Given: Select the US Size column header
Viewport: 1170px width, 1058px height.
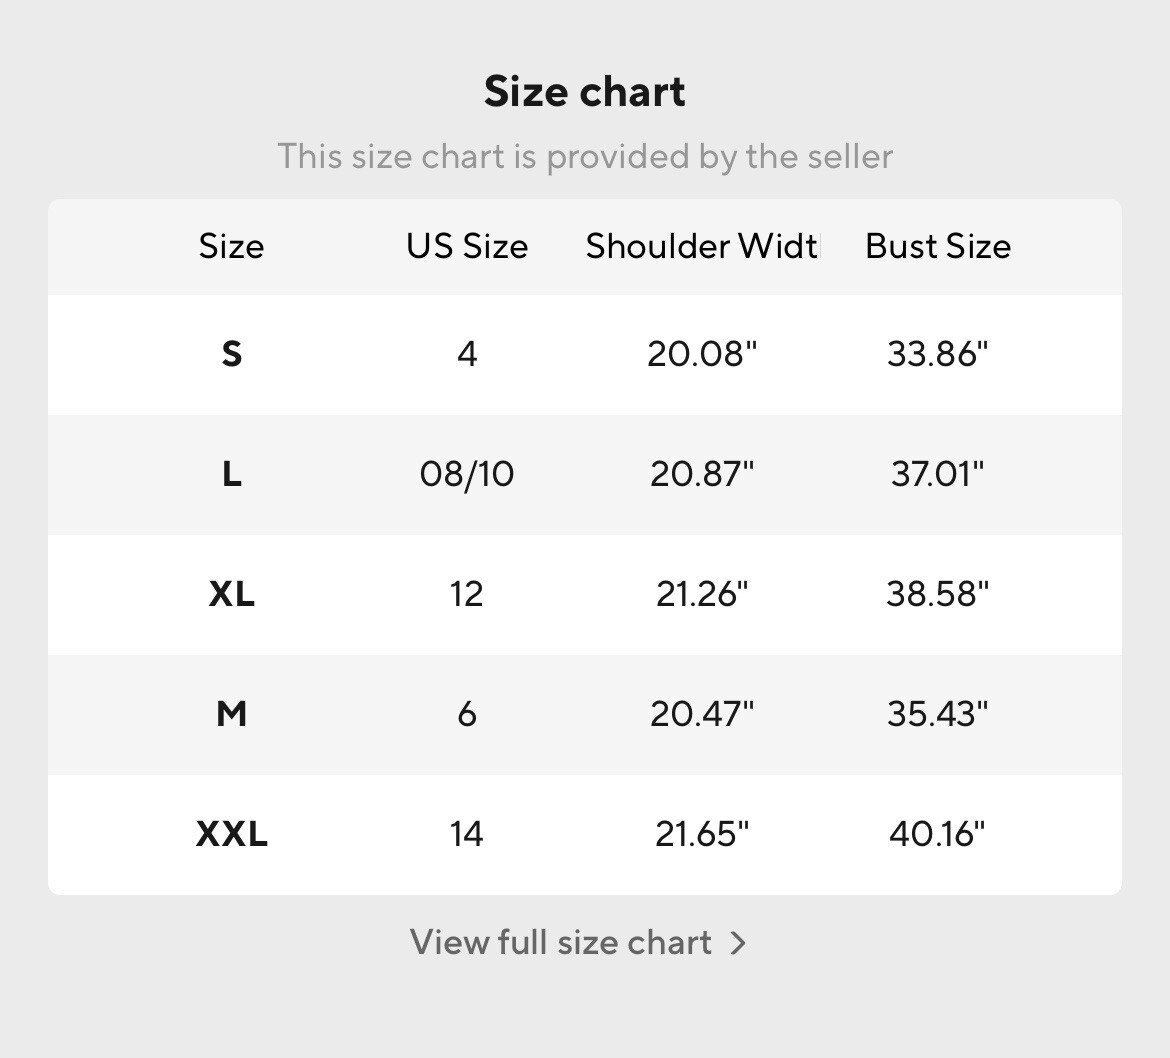Looking at the screenshot, I should 467,246.
